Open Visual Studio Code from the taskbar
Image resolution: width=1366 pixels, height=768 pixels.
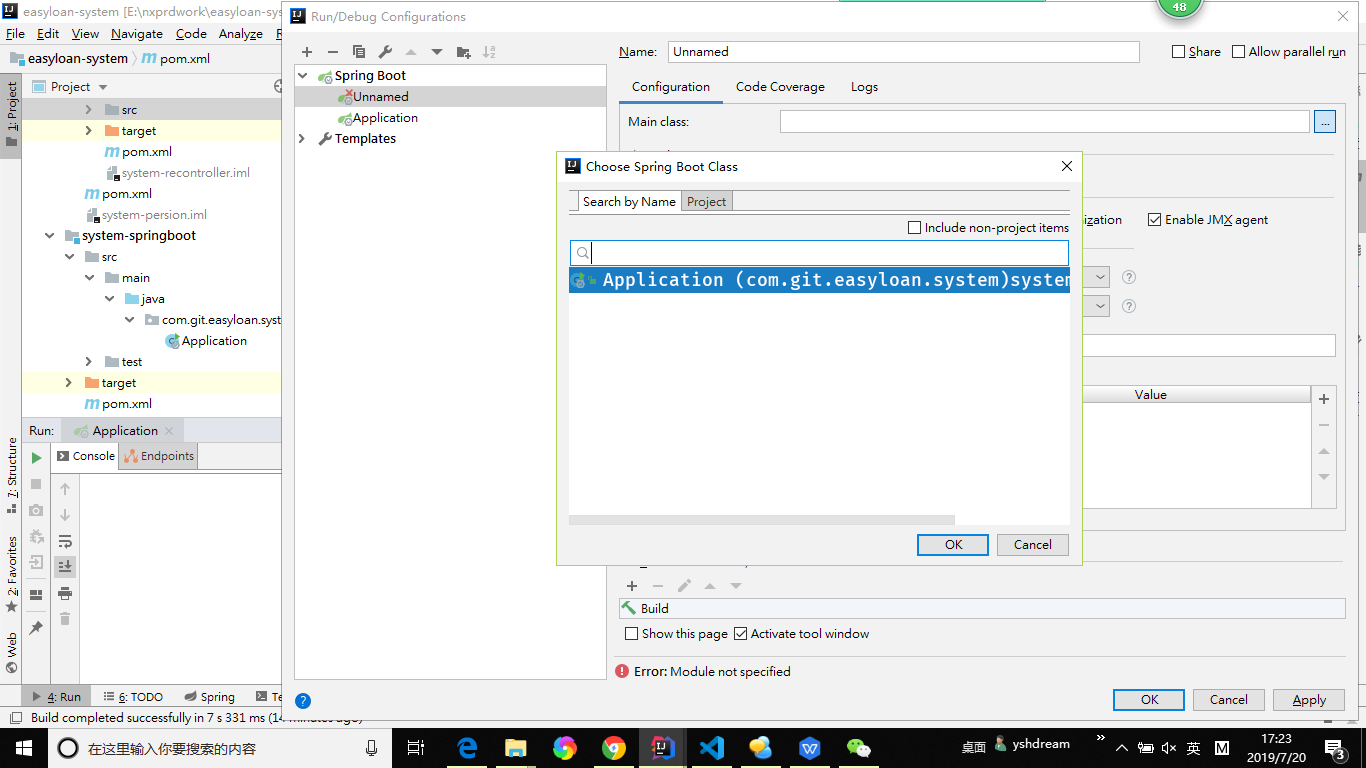point(711,748)
